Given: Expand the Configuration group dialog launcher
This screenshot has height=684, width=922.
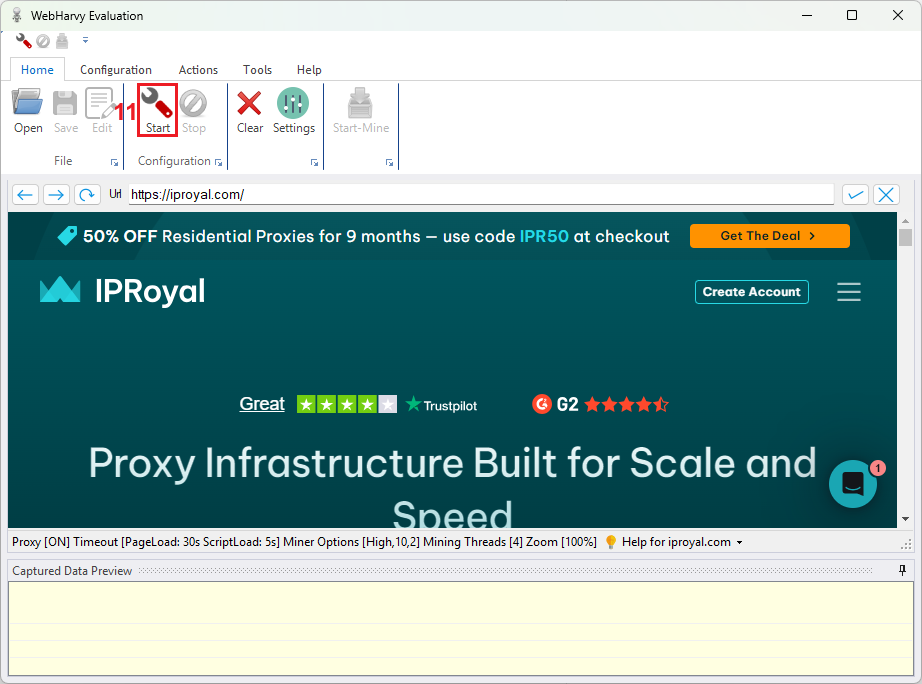Looking at the screenshot, I should 219,162.
